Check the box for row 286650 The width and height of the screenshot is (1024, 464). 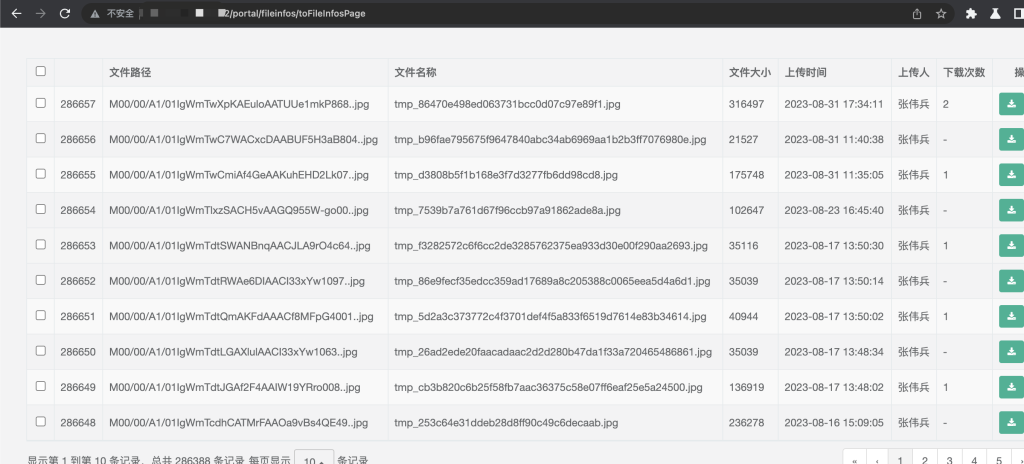[x=40, y=350]
